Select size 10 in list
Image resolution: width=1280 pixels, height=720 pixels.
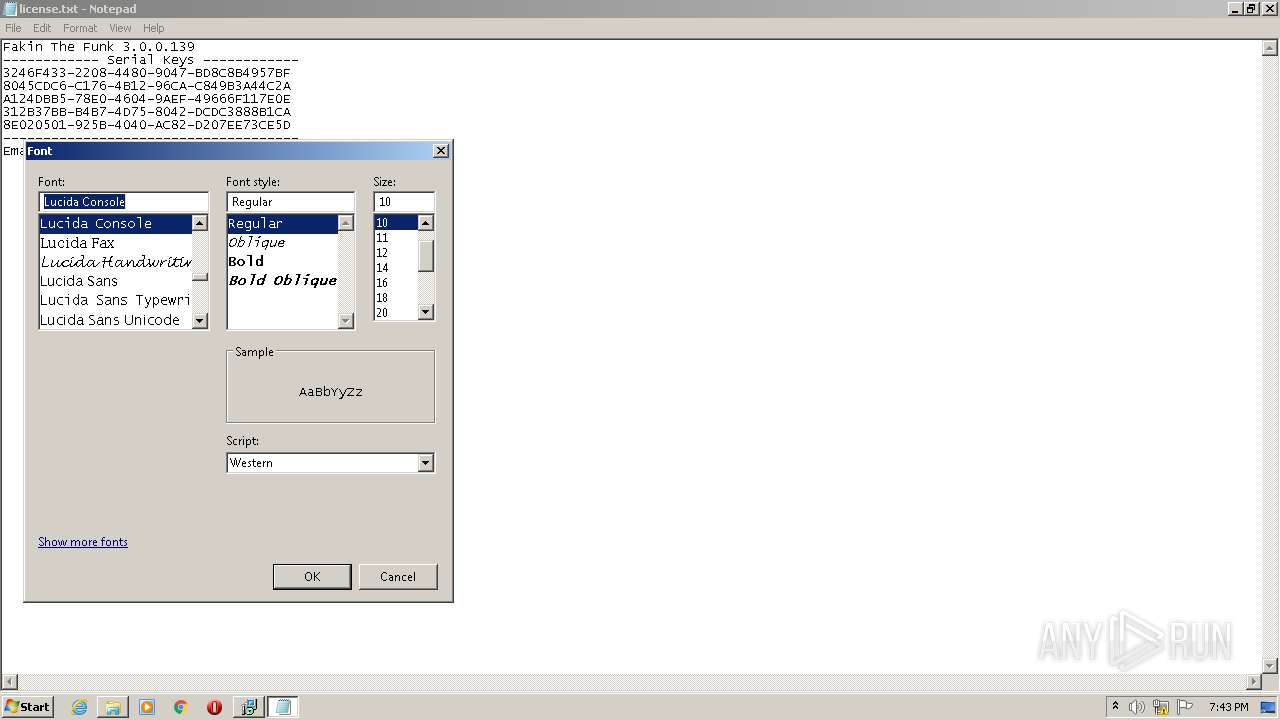tap(395, 223)
